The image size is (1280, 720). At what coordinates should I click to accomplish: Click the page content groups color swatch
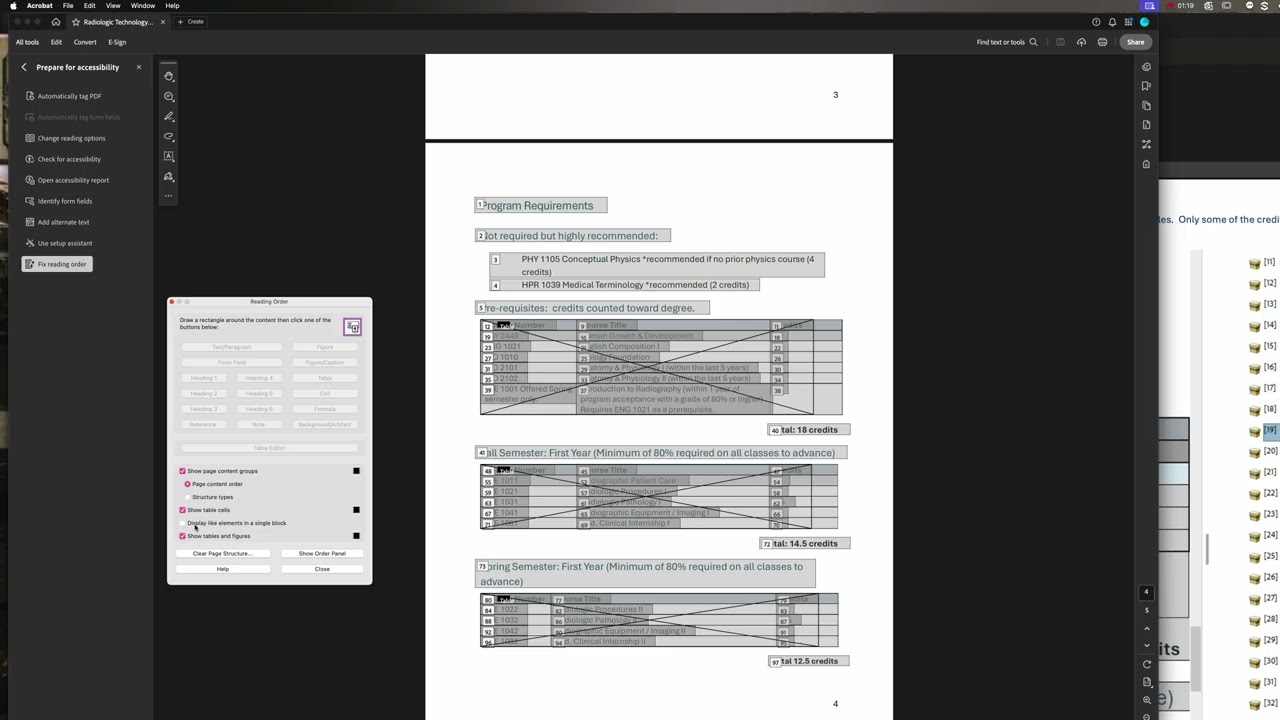pos(356,471)
